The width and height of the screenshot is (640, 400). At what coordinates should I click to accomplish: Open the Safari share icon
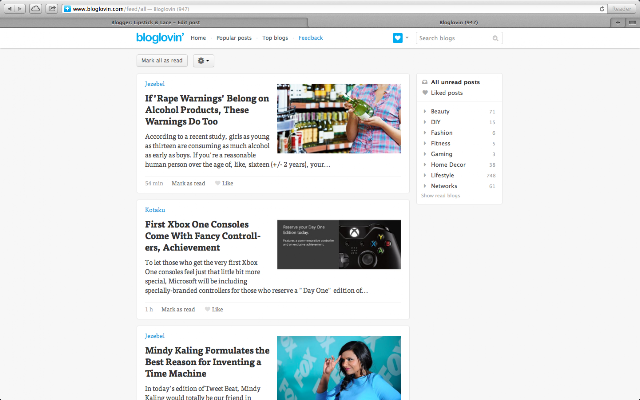coord(52,9)
